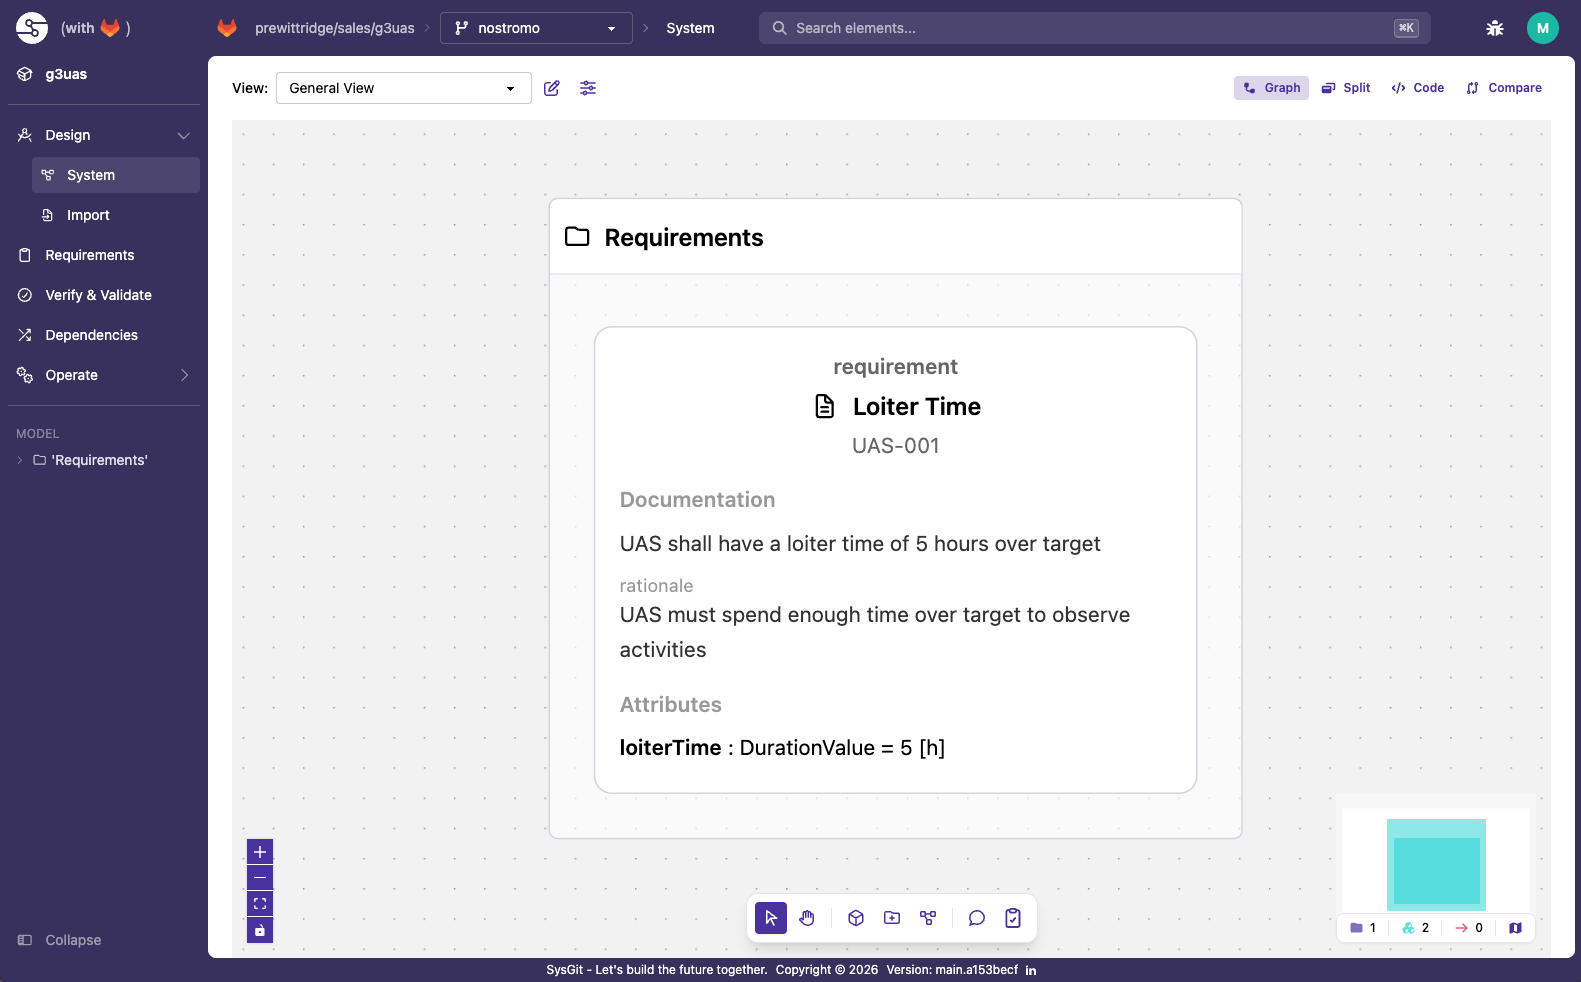Open the Requirements sidebar item
1581x982 pixels.
tap(104, 255)
